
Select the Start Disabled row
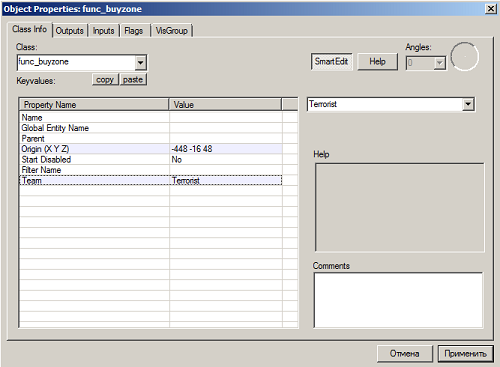tap(151, 160)
